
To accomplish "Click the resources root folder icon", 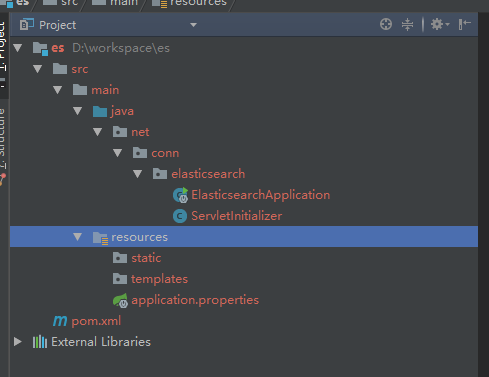I will 100,238.
